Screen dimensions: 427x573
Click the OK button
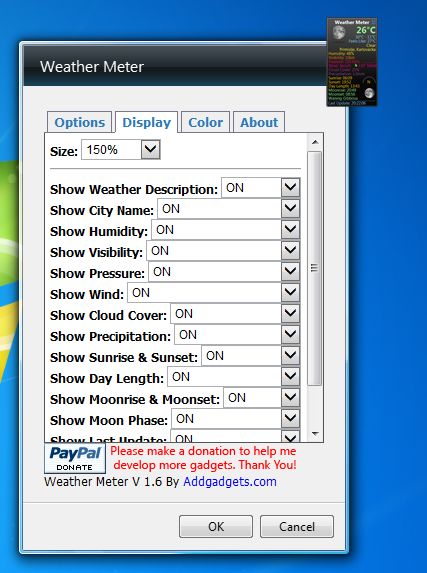pos(216,527)
